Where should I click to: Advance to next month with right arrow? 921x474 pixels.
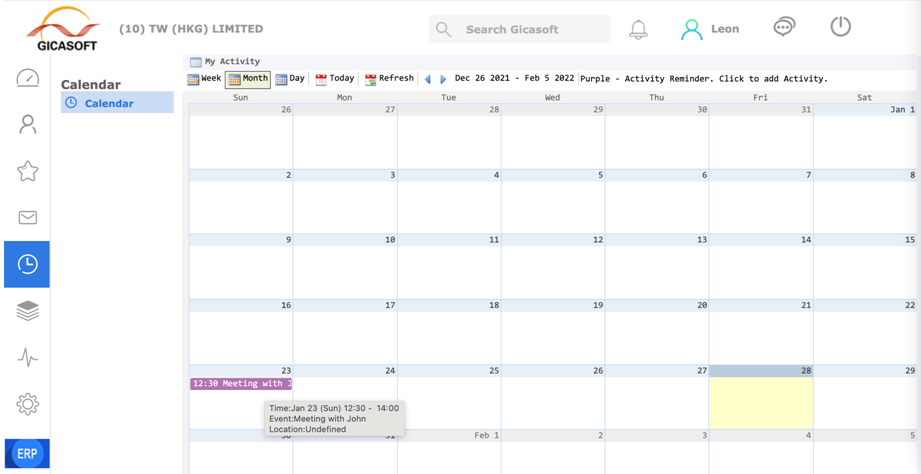coord(443,79)
